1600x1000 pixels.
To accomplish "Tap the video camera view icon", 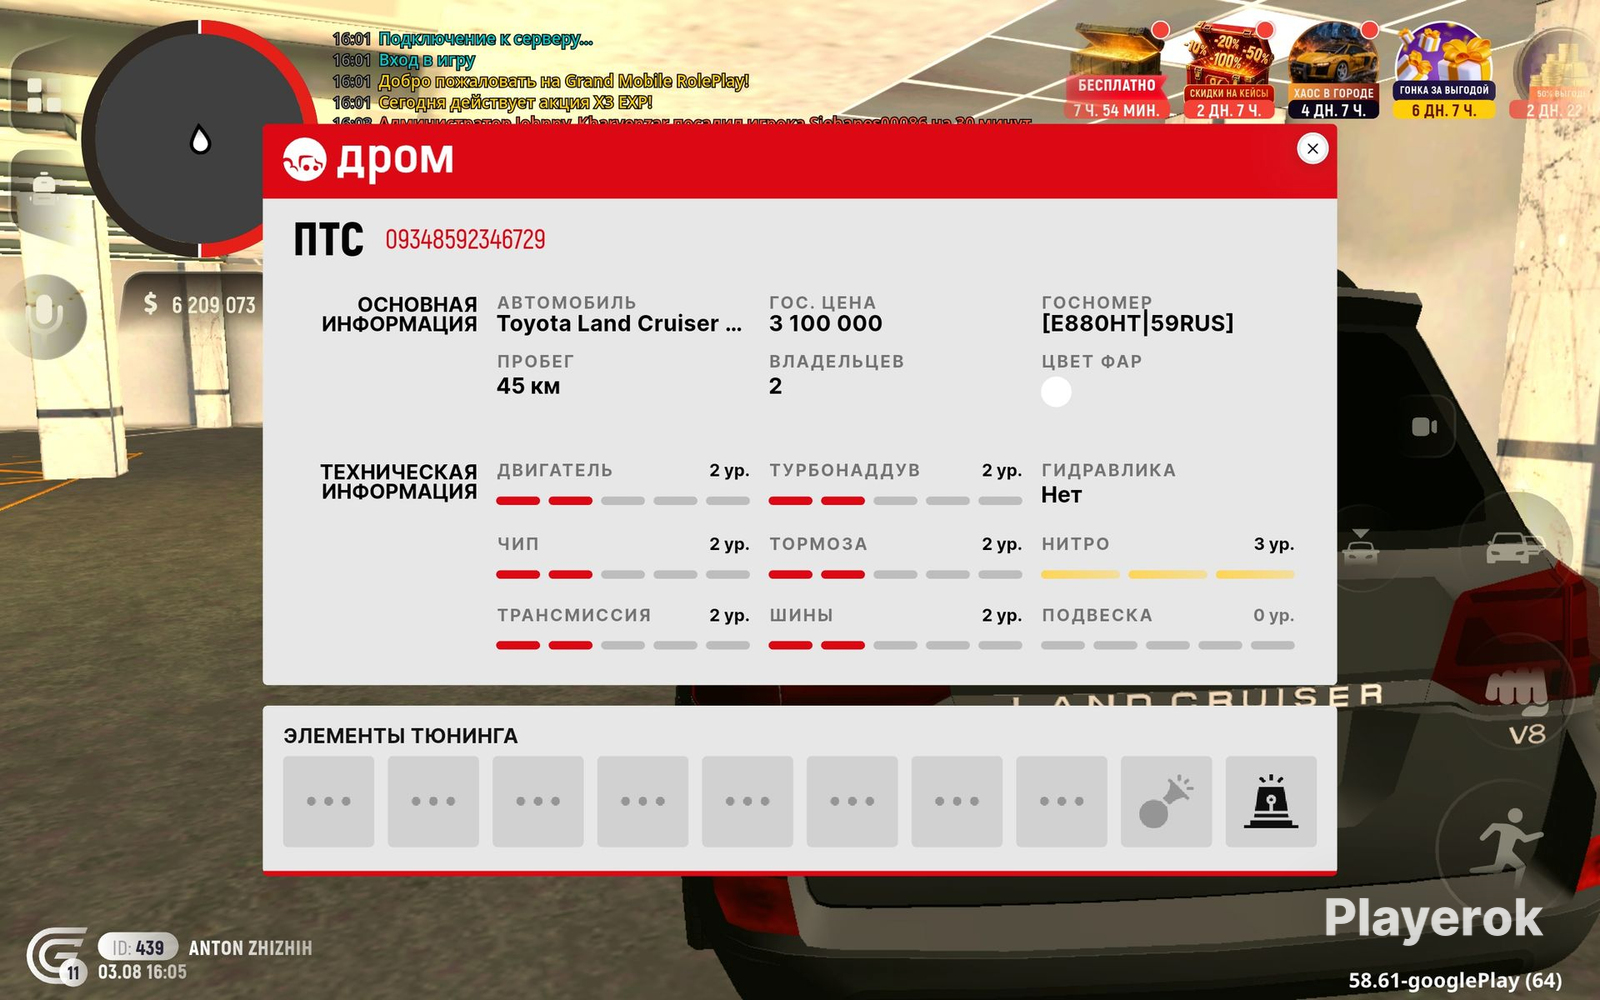I will [x=1424, y=427].
